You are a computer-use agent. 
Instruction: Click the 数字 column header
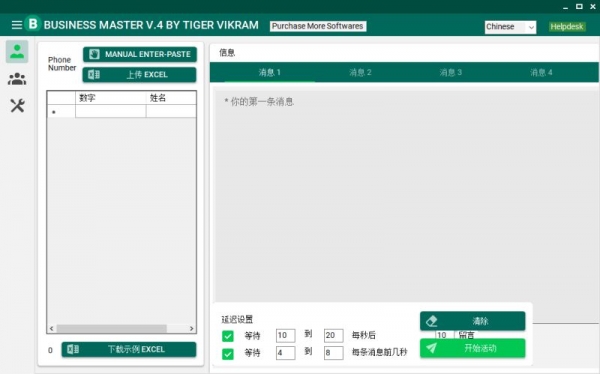111,98
